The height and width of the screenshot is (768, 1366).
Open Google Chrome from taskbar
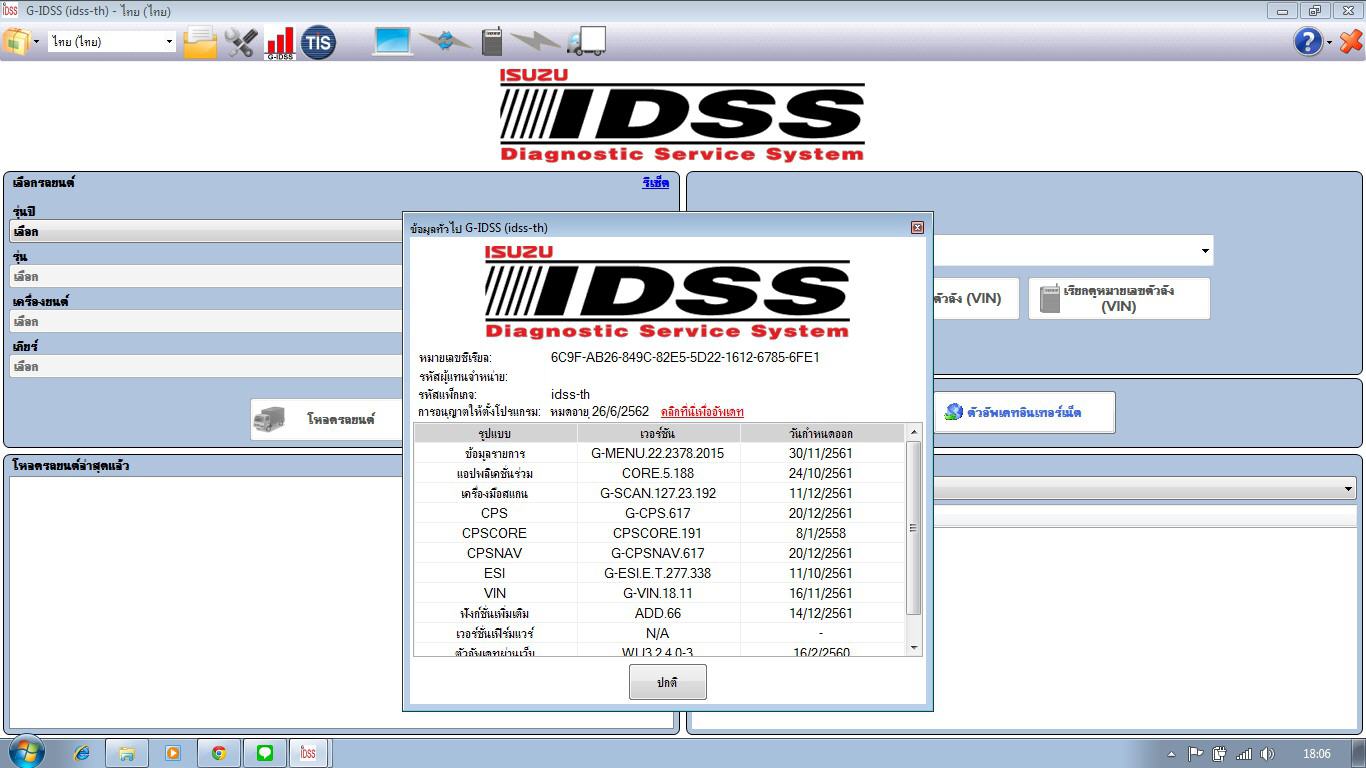(219, 753)
